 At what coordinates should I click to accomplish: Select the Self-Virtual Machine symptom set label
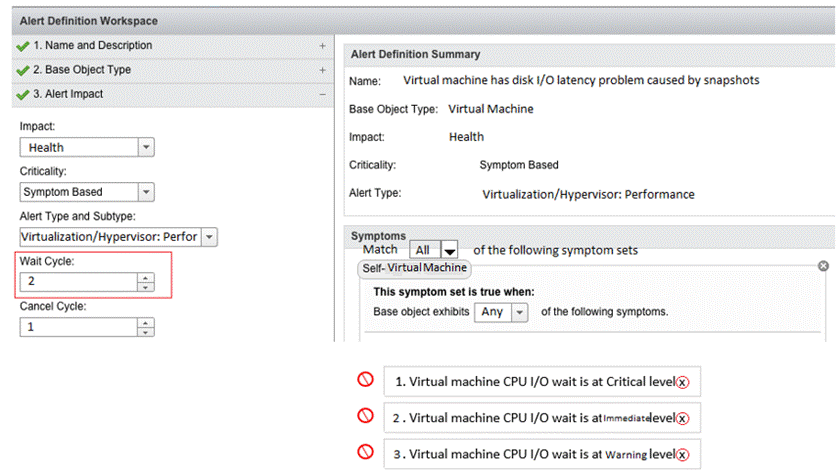(414, 269)
